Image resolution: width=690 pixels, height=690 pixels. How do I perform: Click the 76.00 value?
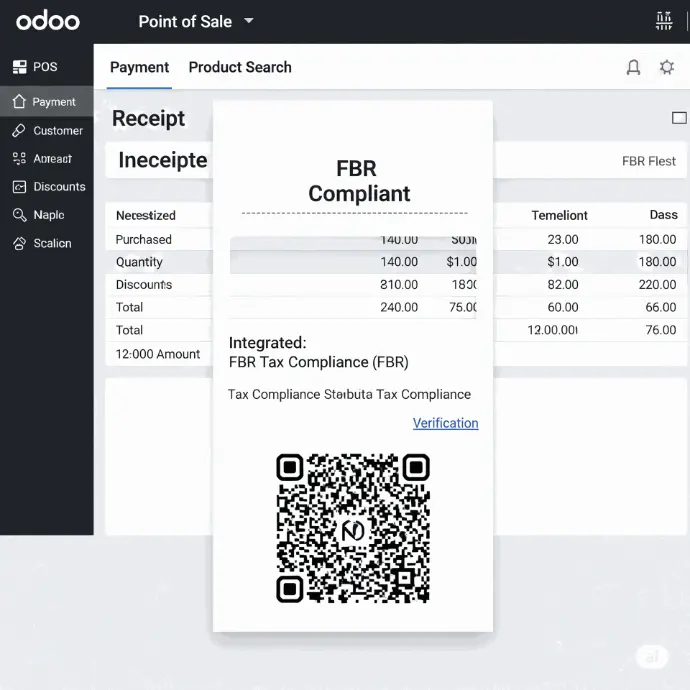tap(661, 330)
